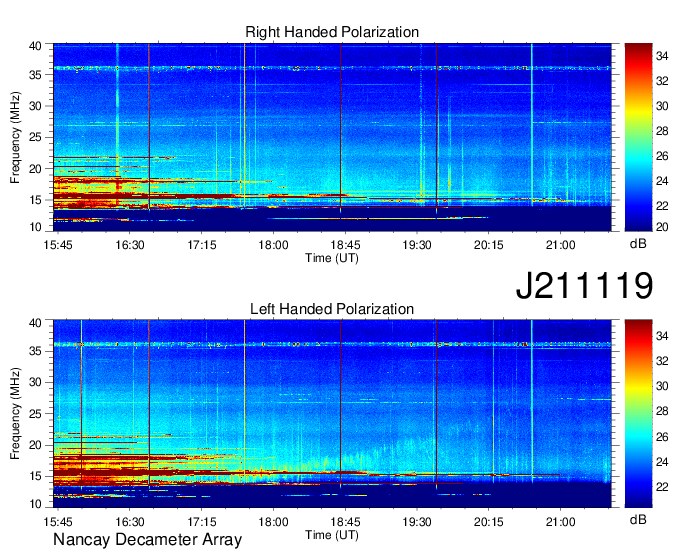The height and width of the screenshot is (552, 680).
Task: Click the 15:45 time tick on right-handed plot
Action: tap(58, 245)
